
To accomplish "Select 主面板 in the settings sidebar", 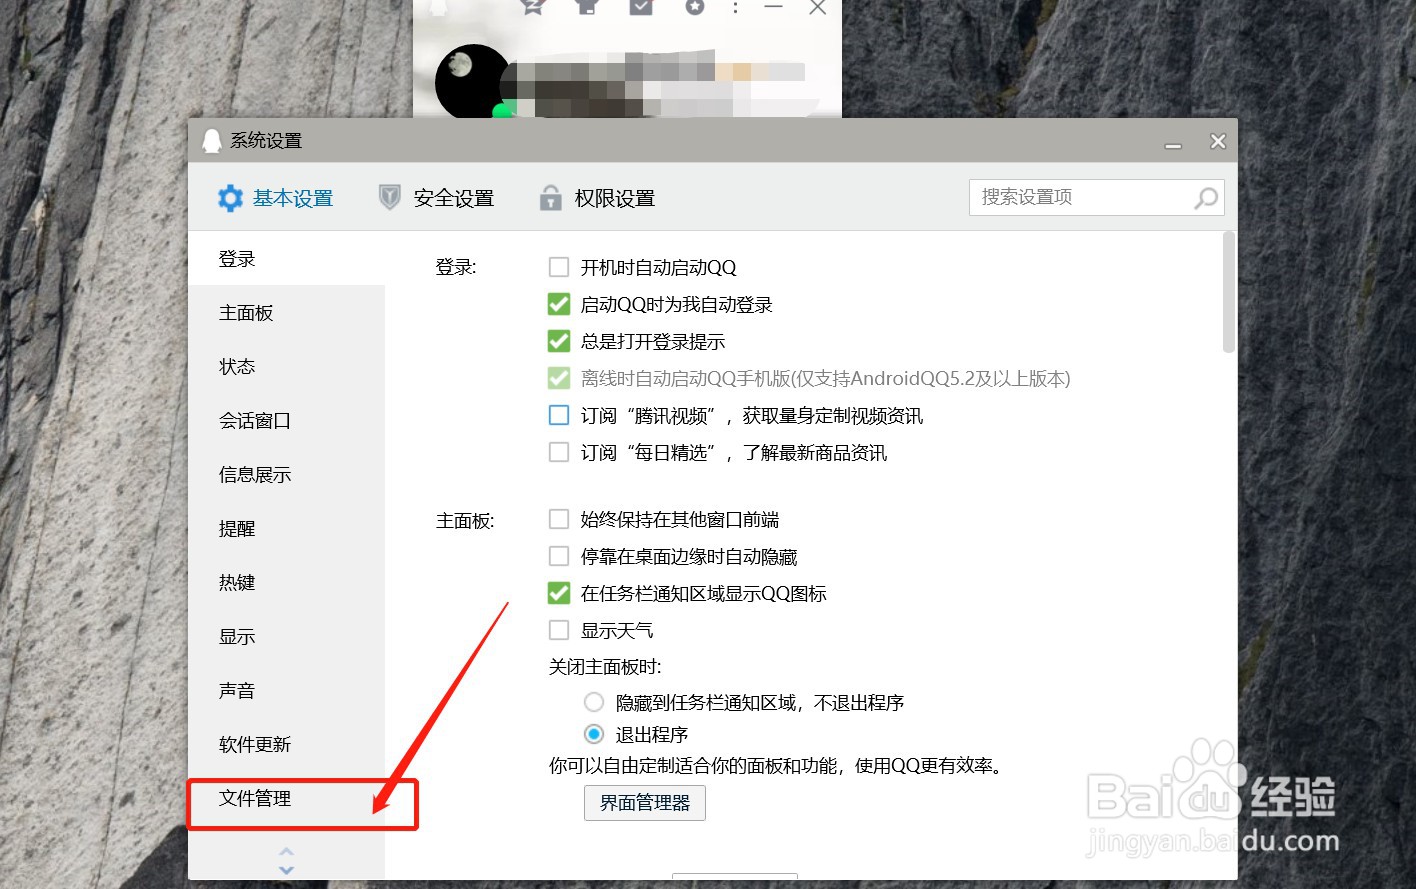I will coord(286,313).
